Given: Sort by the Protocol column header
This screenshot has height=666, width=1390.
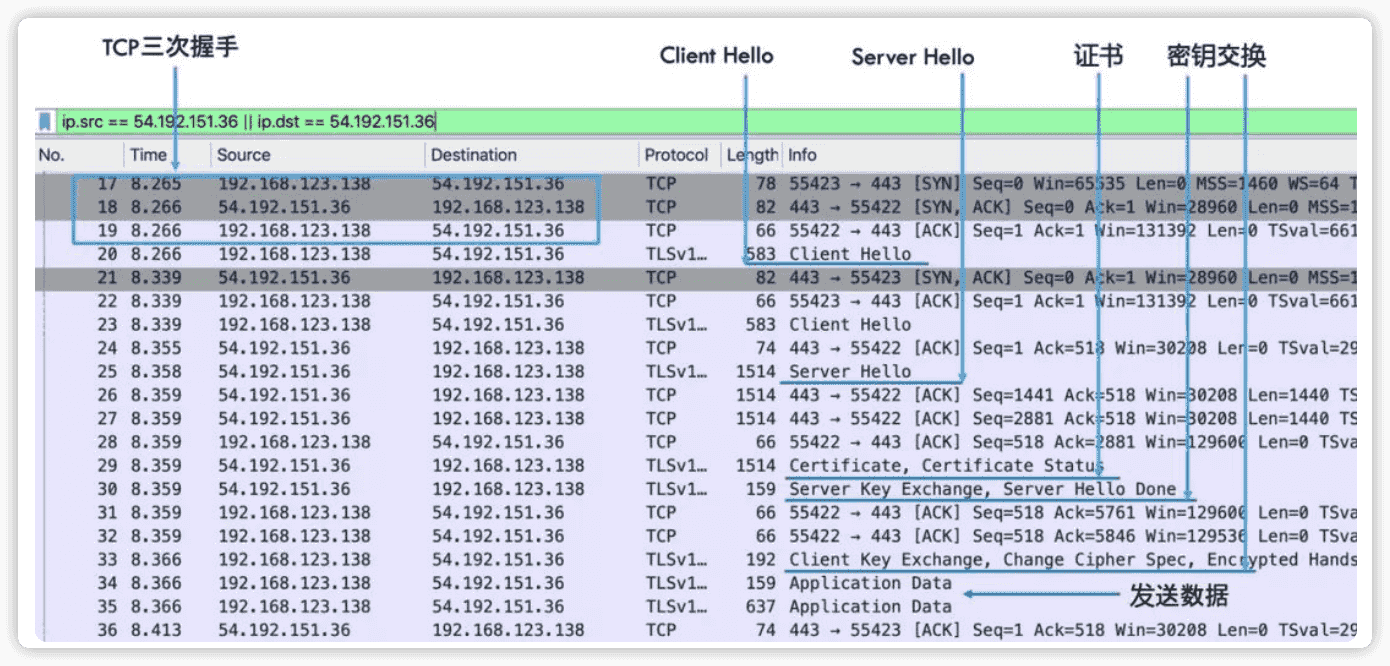Looking at the screenshot, I should [678, 155].
